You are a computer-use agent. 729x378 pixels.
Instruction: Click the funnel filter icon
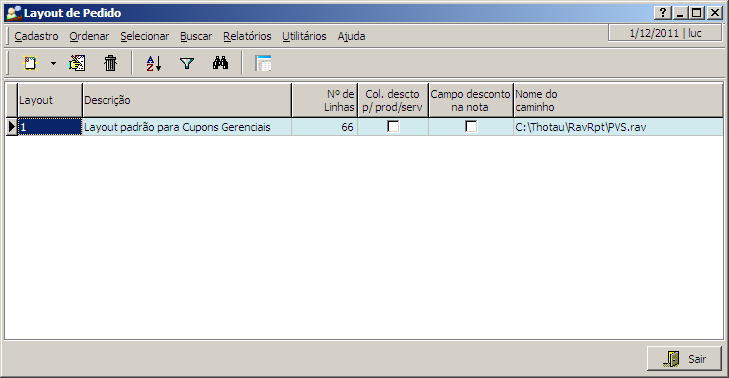click(x=187, y=63)
